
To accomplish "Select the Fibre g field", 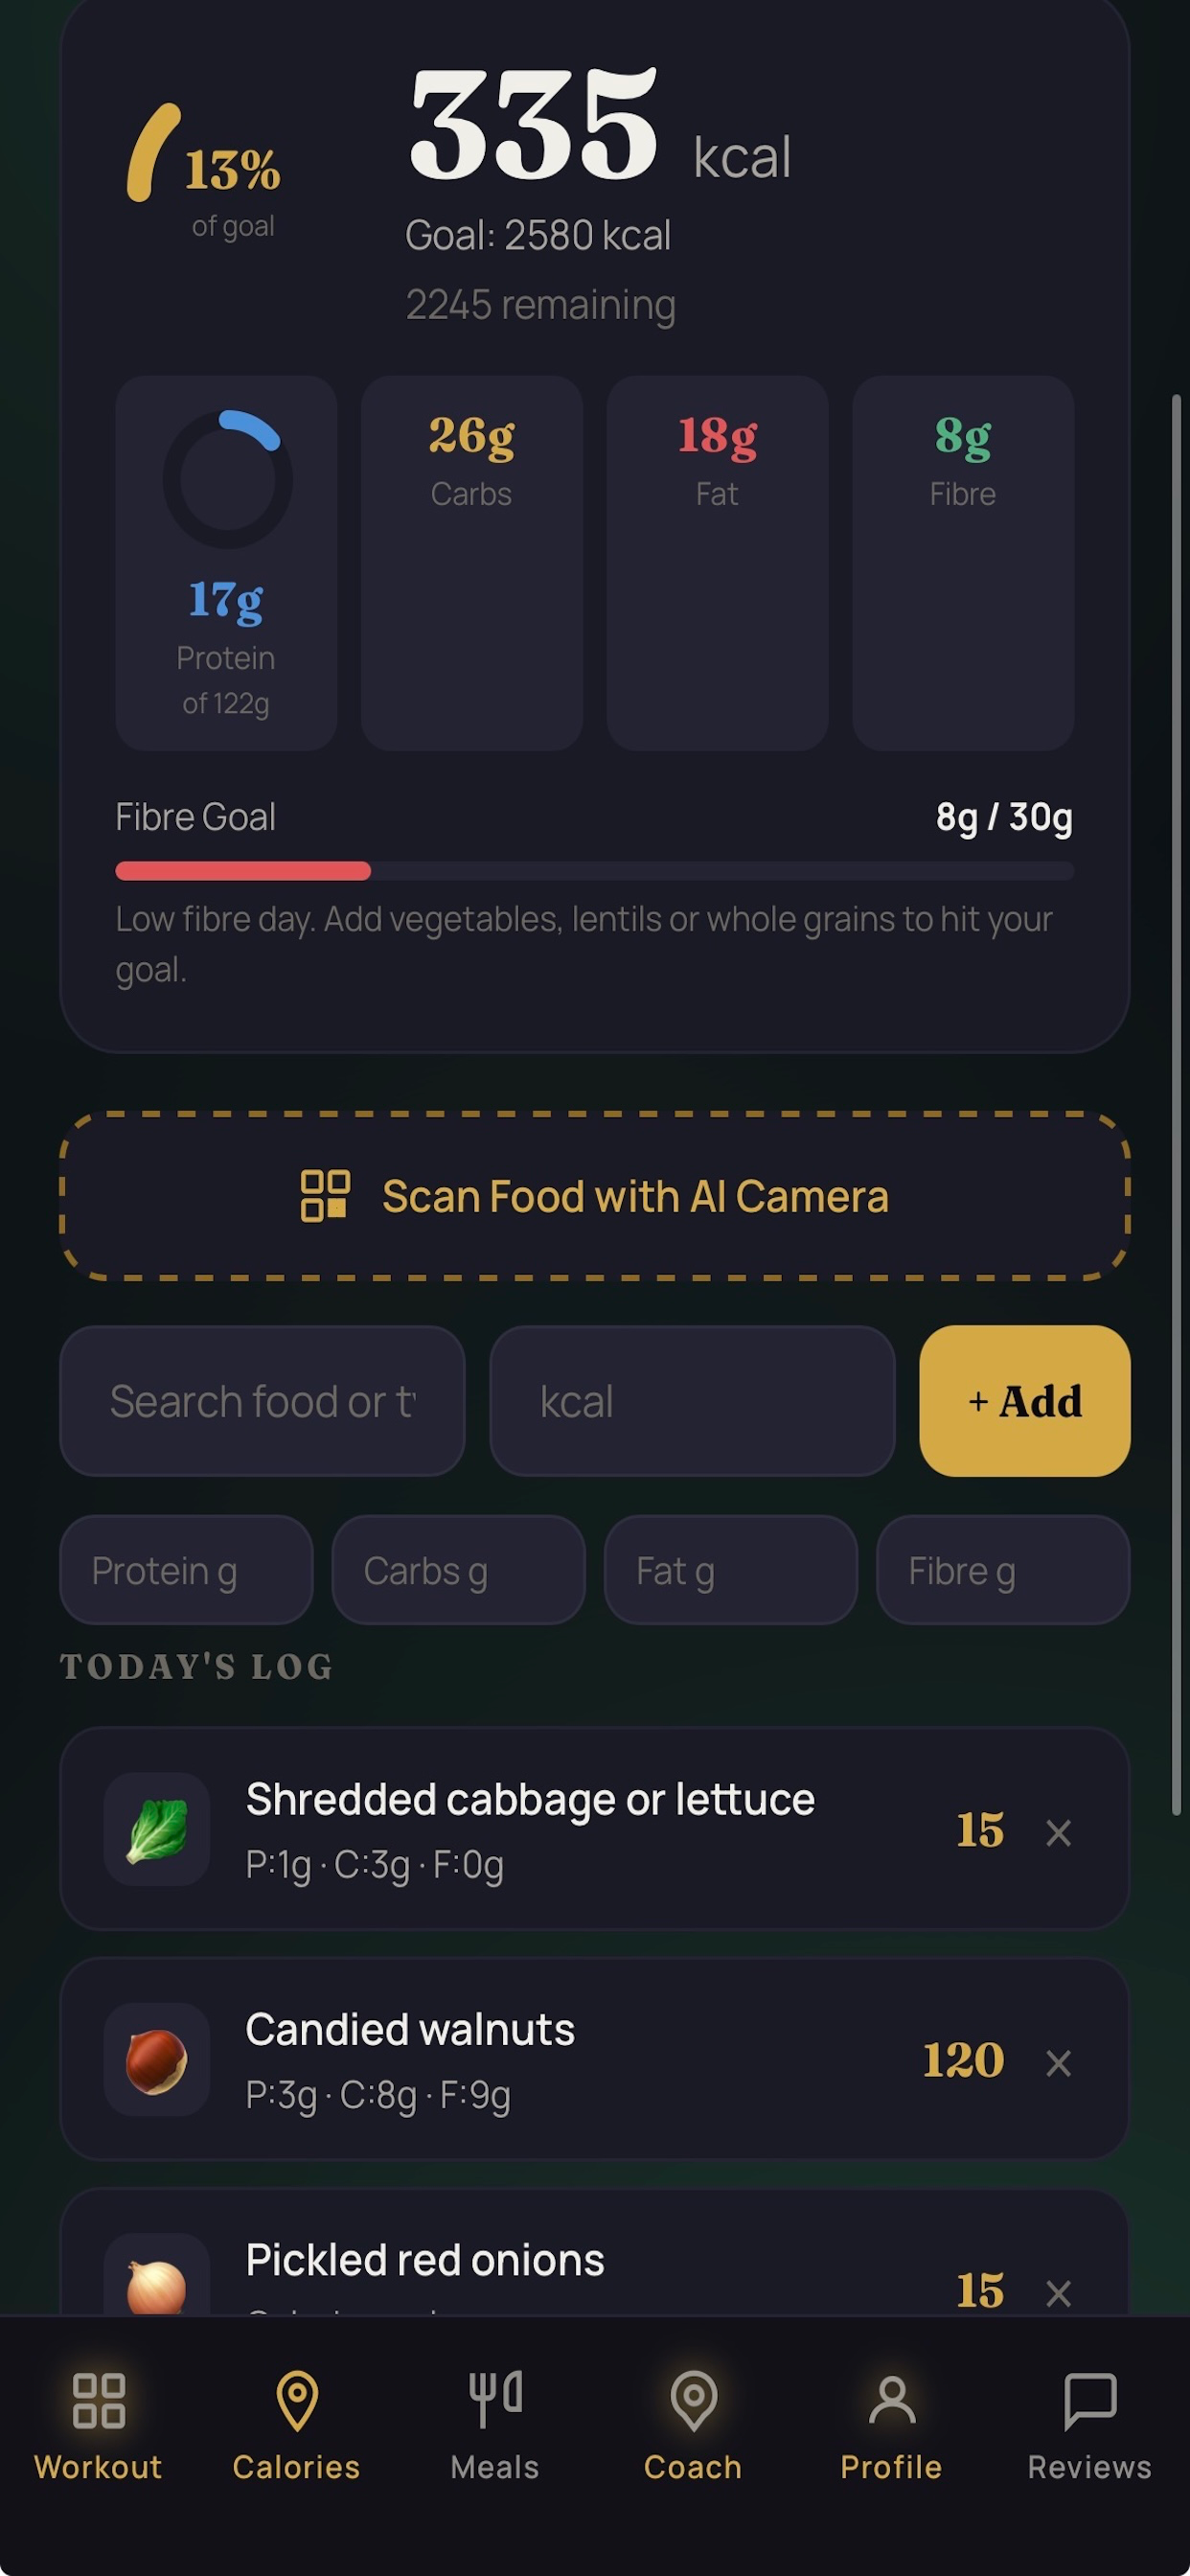I will [x=1003, y=1570].
